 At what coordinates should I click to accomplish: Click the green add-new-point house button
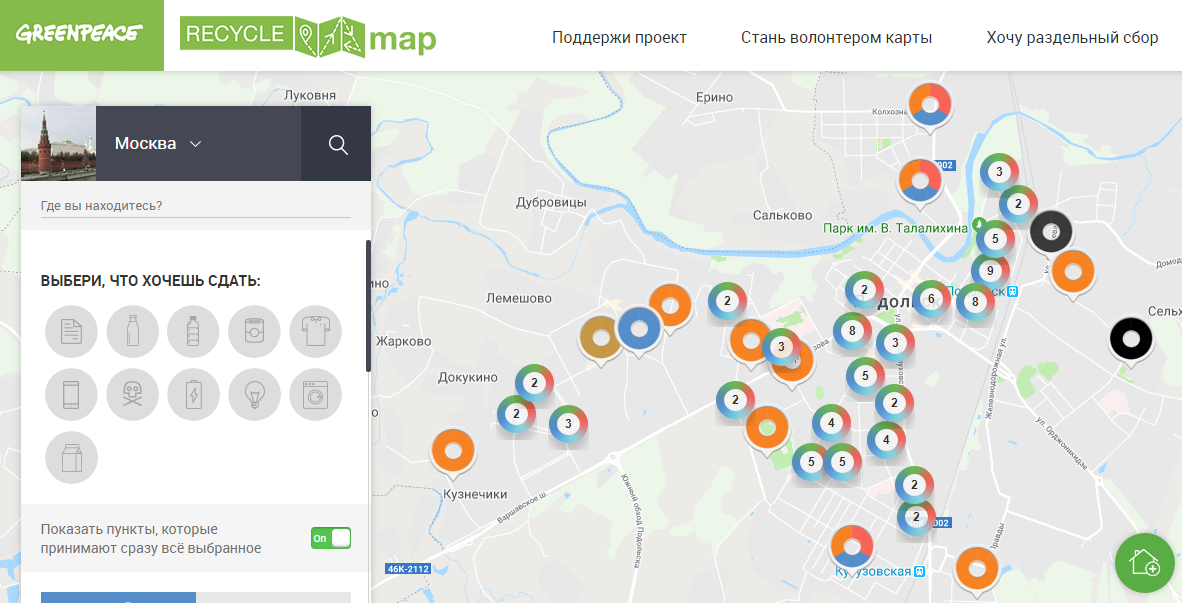pos(1144,562)
